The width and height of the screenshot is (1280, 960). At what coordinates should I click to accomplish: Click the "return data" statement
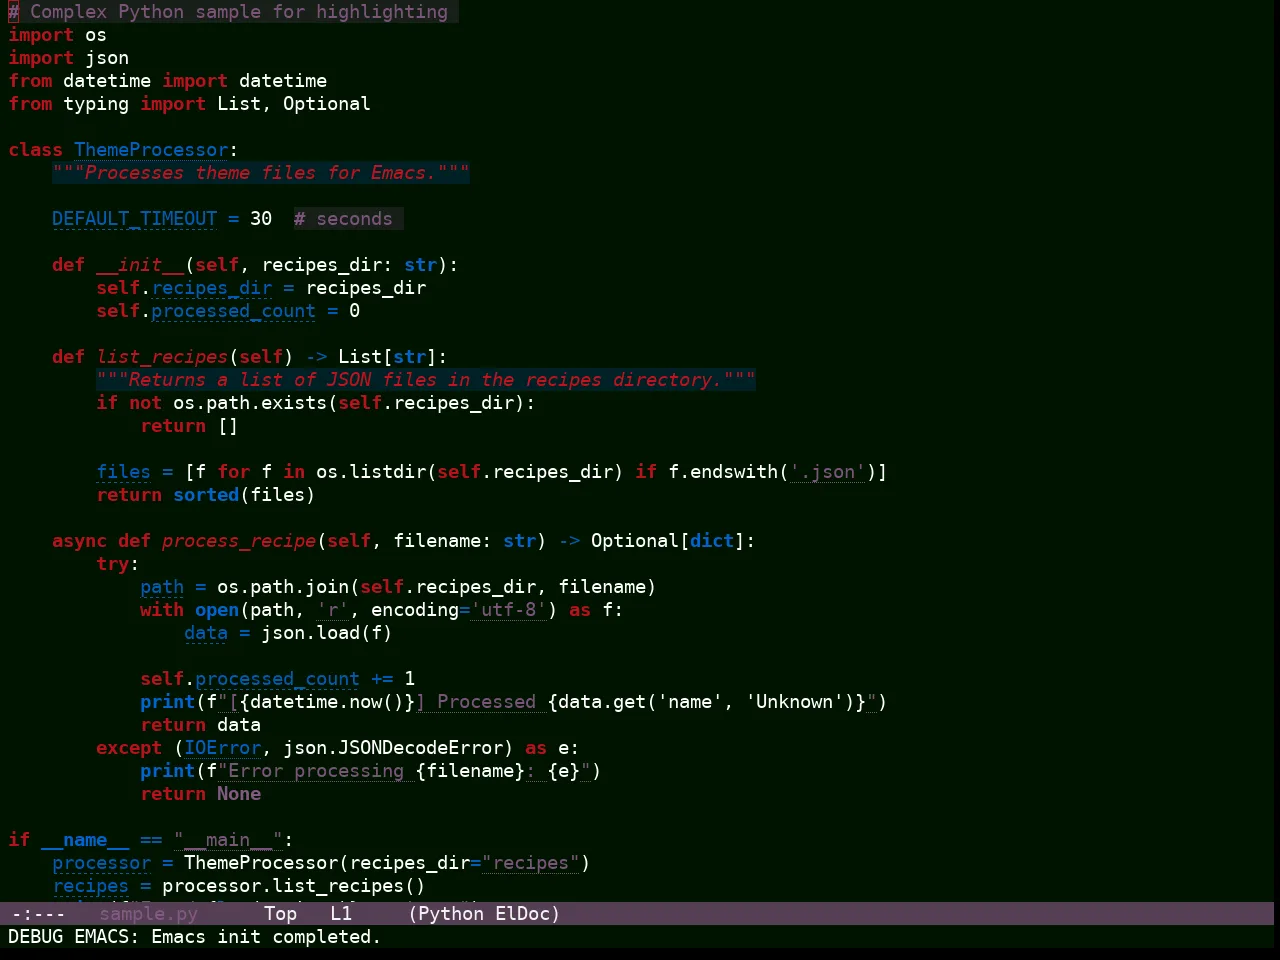coord(200,725)
